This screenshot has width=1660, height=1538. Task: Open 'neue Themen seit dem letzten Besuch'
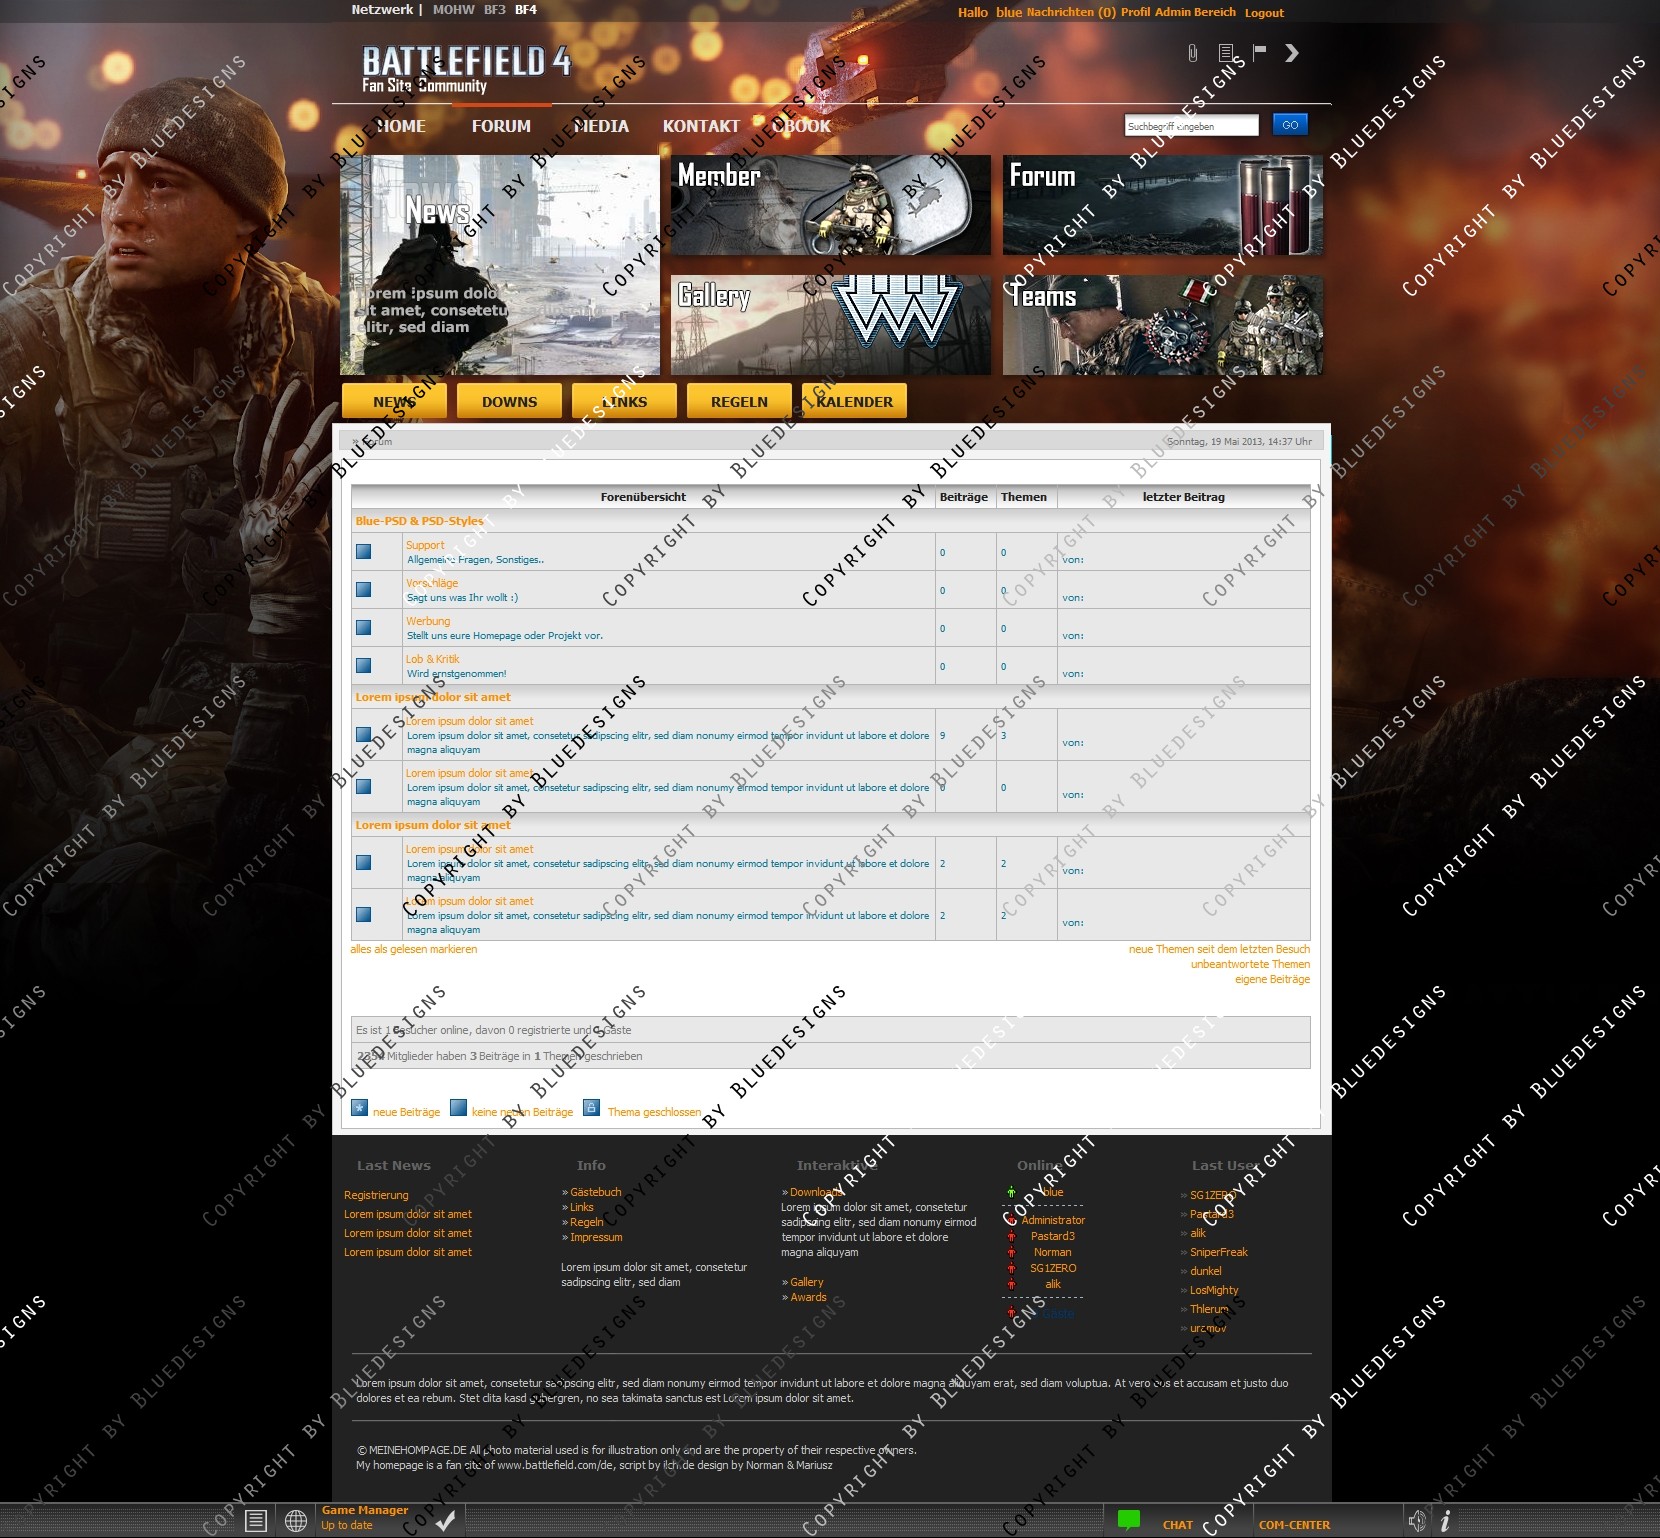click(1219, 949)
